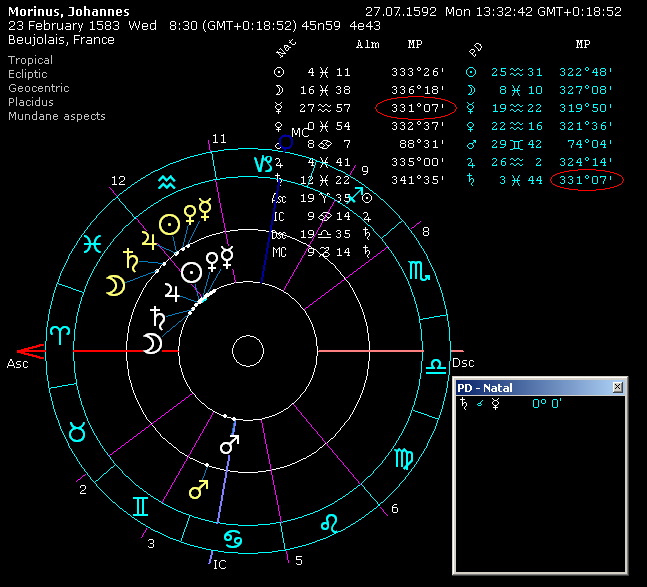Viewport: 647px width, 587px height.
Task: Select the white natal Saturn glyph
Action: coord(158,318)
